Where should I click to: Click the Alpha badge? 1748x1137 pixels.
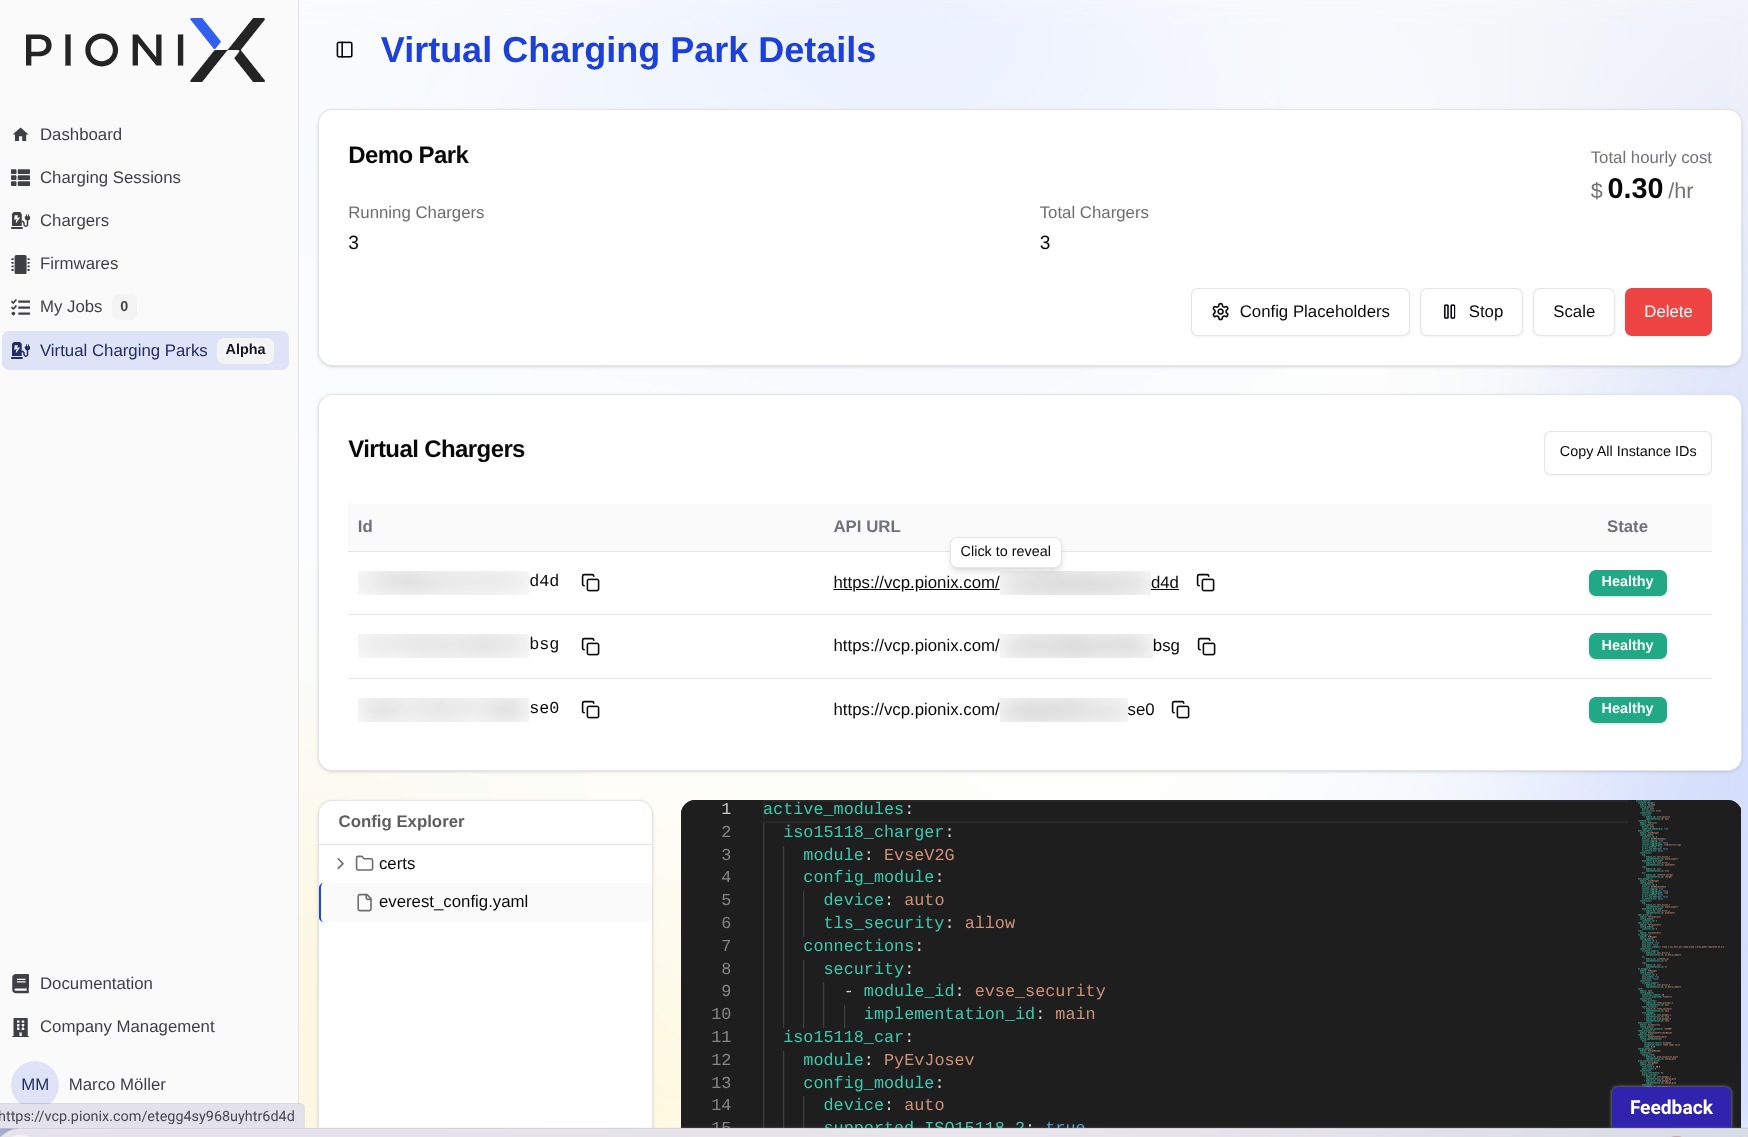pos(246,350)
